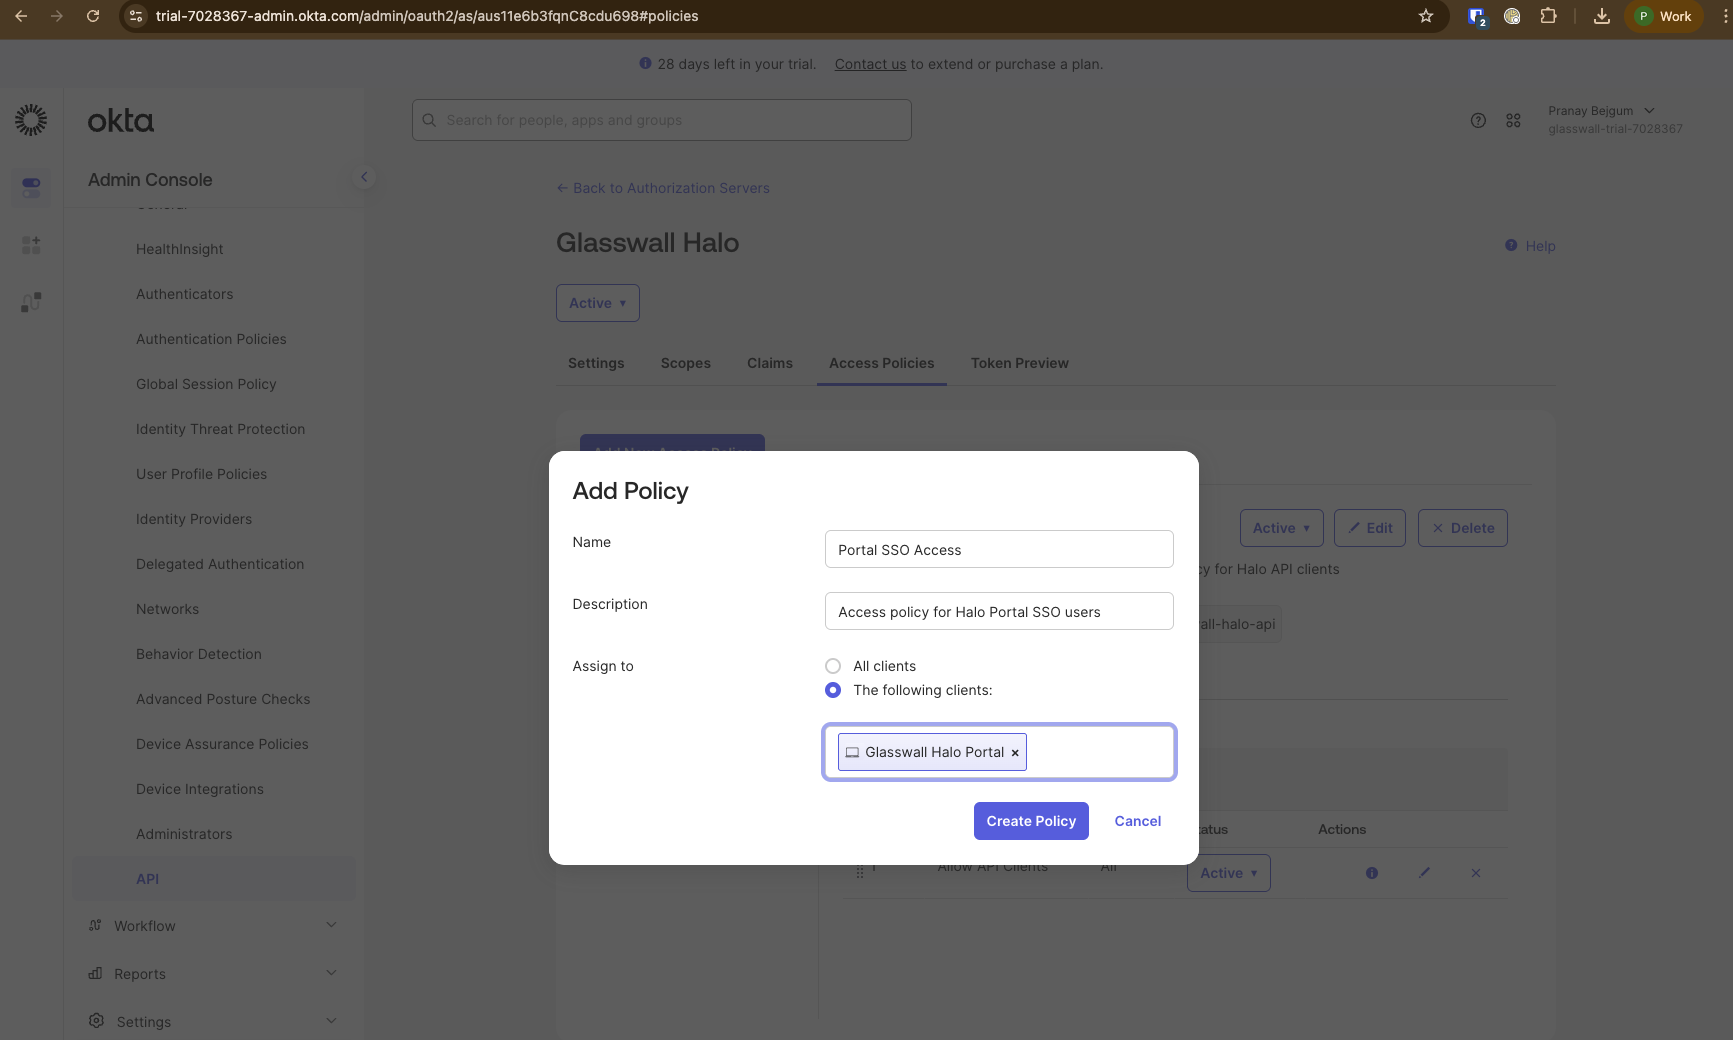The image size is (1733, 1040).
Task: Open the Active status dropdown under Glasswall Halo
Action: click(598, 303)
